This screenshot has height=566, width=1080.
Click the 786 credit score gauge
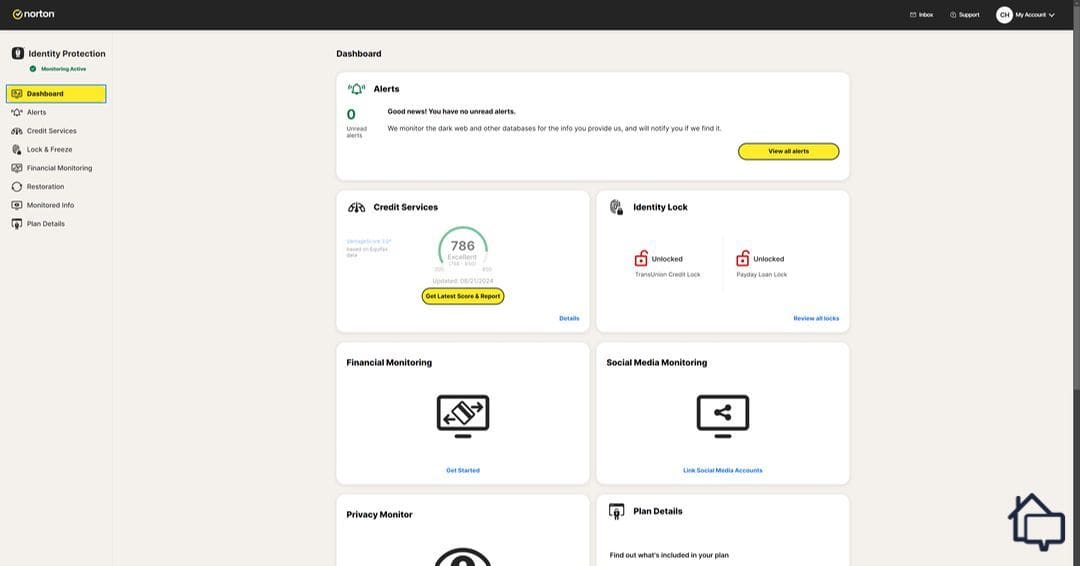click(463, 248)
